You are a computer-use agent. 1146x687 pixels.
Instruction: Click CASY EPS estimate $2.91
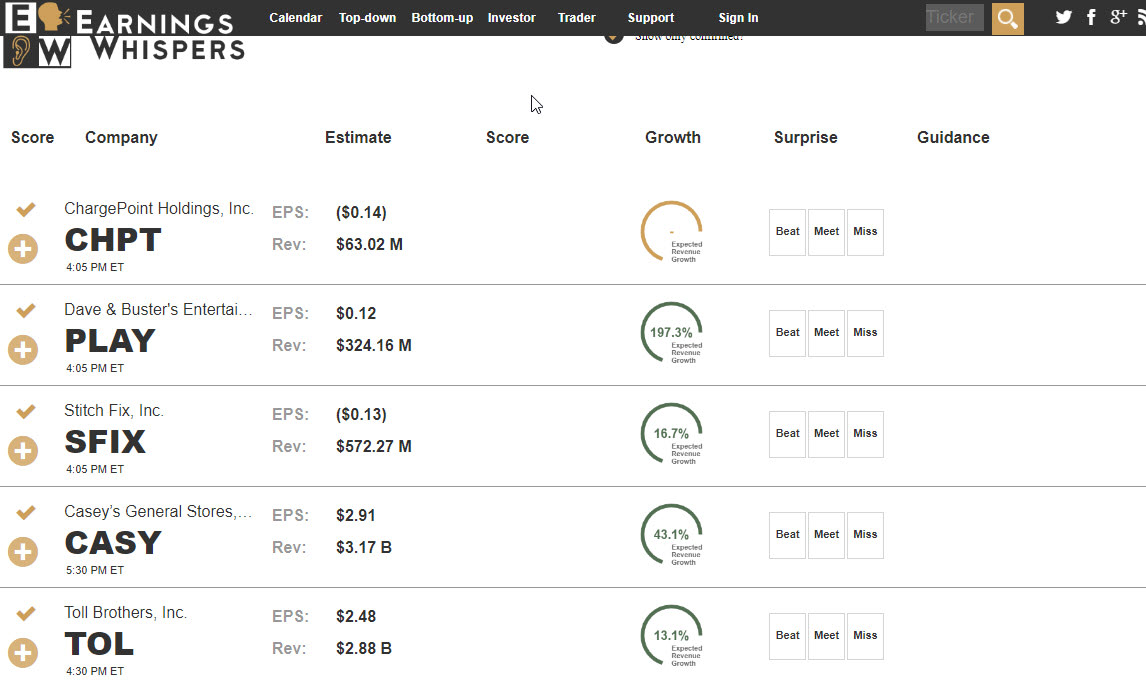click(x=356, y=515)
